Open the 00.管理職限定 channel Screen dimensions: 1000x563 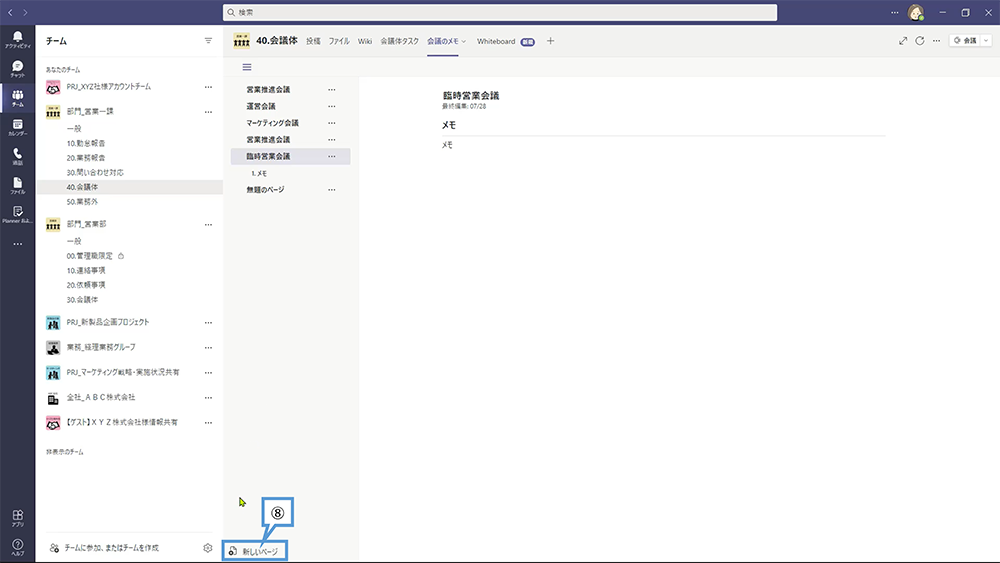click(x=89, y=256)
